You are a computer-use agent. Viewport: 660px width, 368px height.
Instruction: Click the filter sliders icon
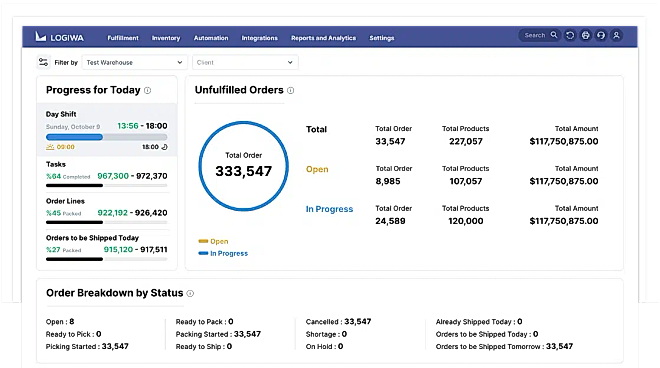tap(43, 62)
